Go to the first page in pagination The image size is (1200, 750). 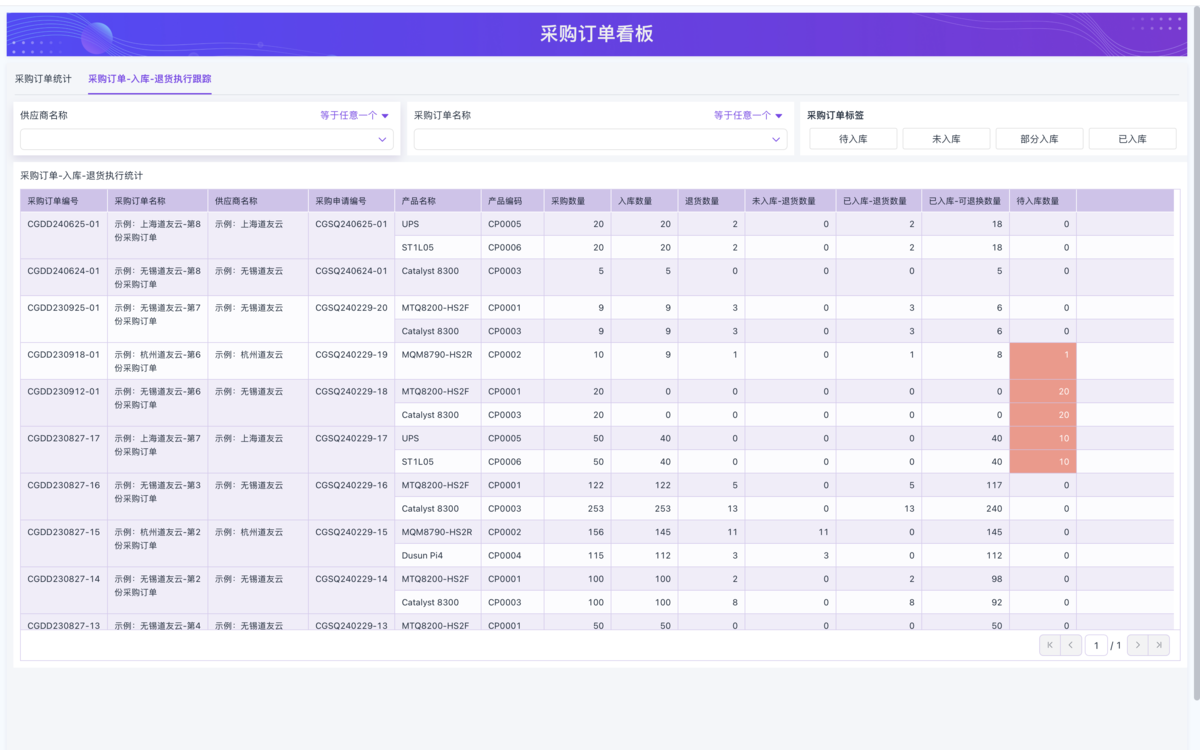point(1050,645)
